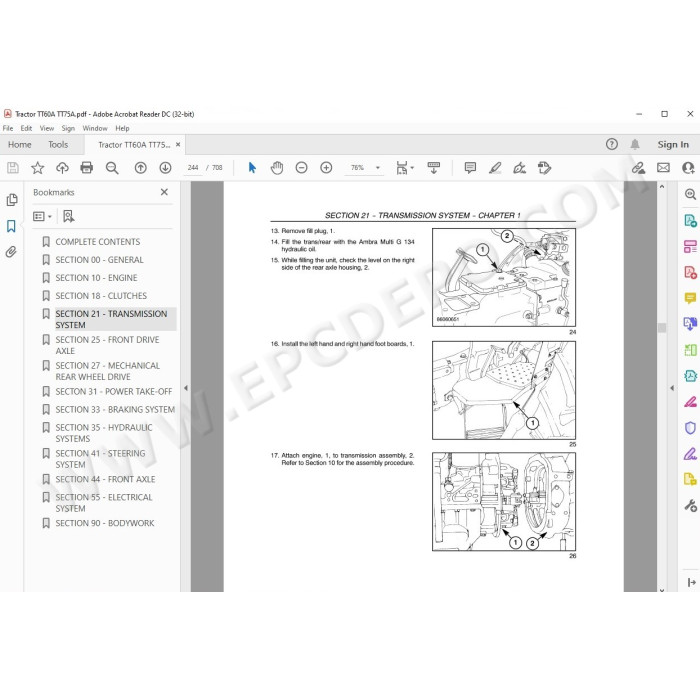Jump to SECTION 10 - ENGINE
Image resolution: width=700 pixels, height=700 pixels.
[x=96, y=278]
